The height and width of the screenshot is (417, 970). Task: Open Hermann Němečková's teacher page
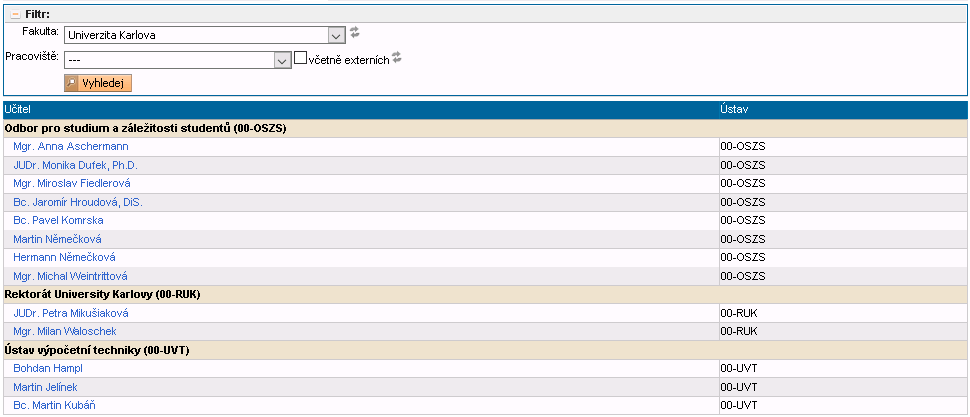64,257
